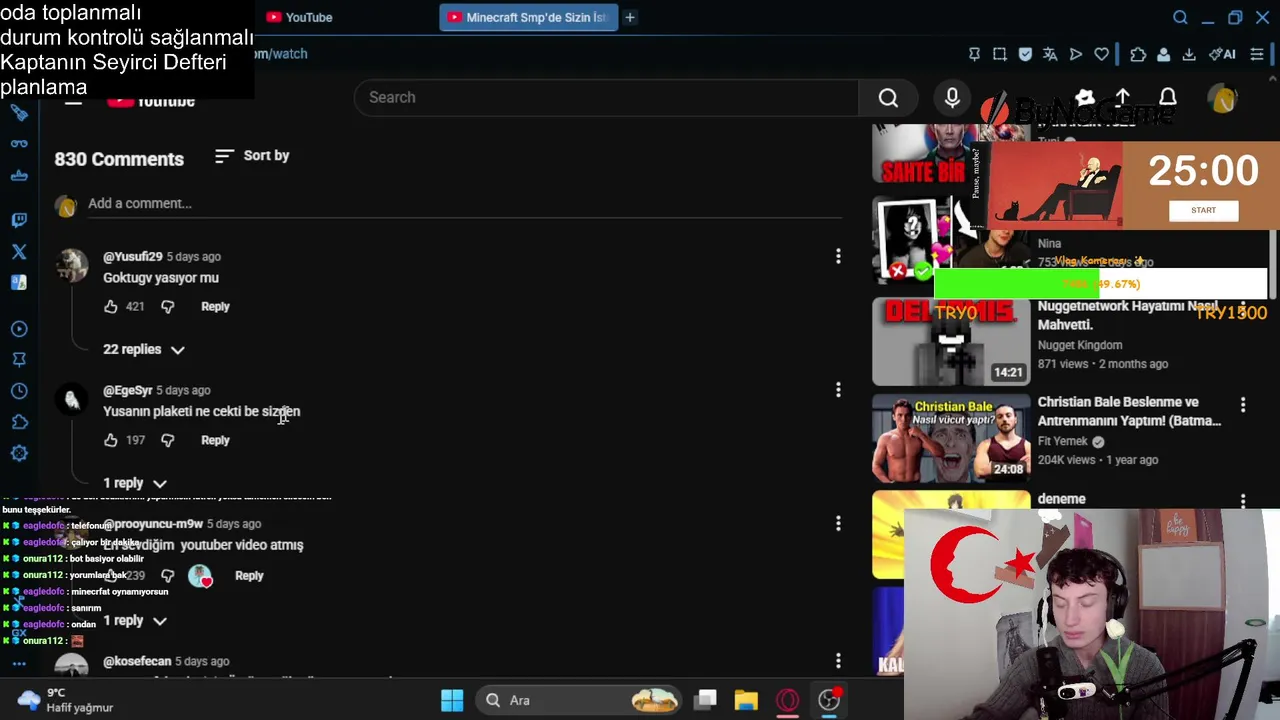Image resolution: width=1280 pixels, height=720 pixels.
Task: Click the green progress bar overlay
Action: (x=1016, y=284)
